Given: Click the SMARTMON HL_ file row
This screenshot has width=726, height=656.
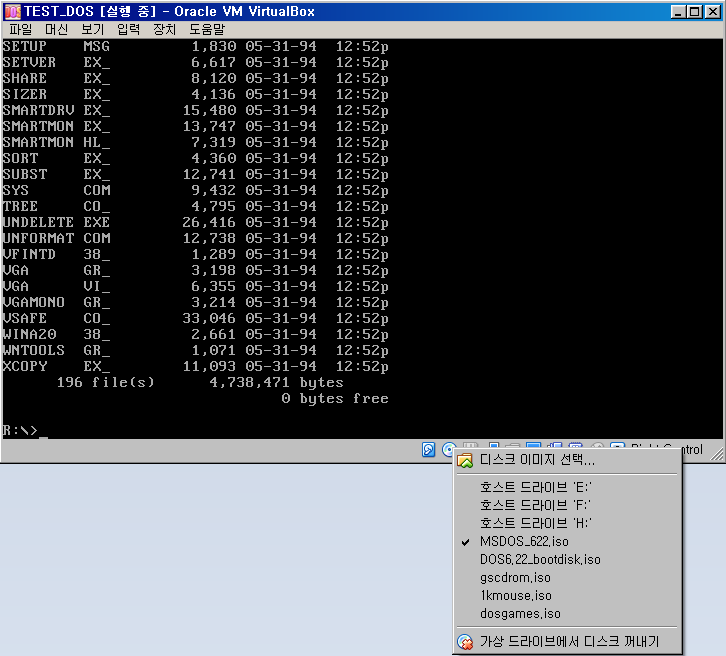Looking at the screenshot, I should [195, 142].
